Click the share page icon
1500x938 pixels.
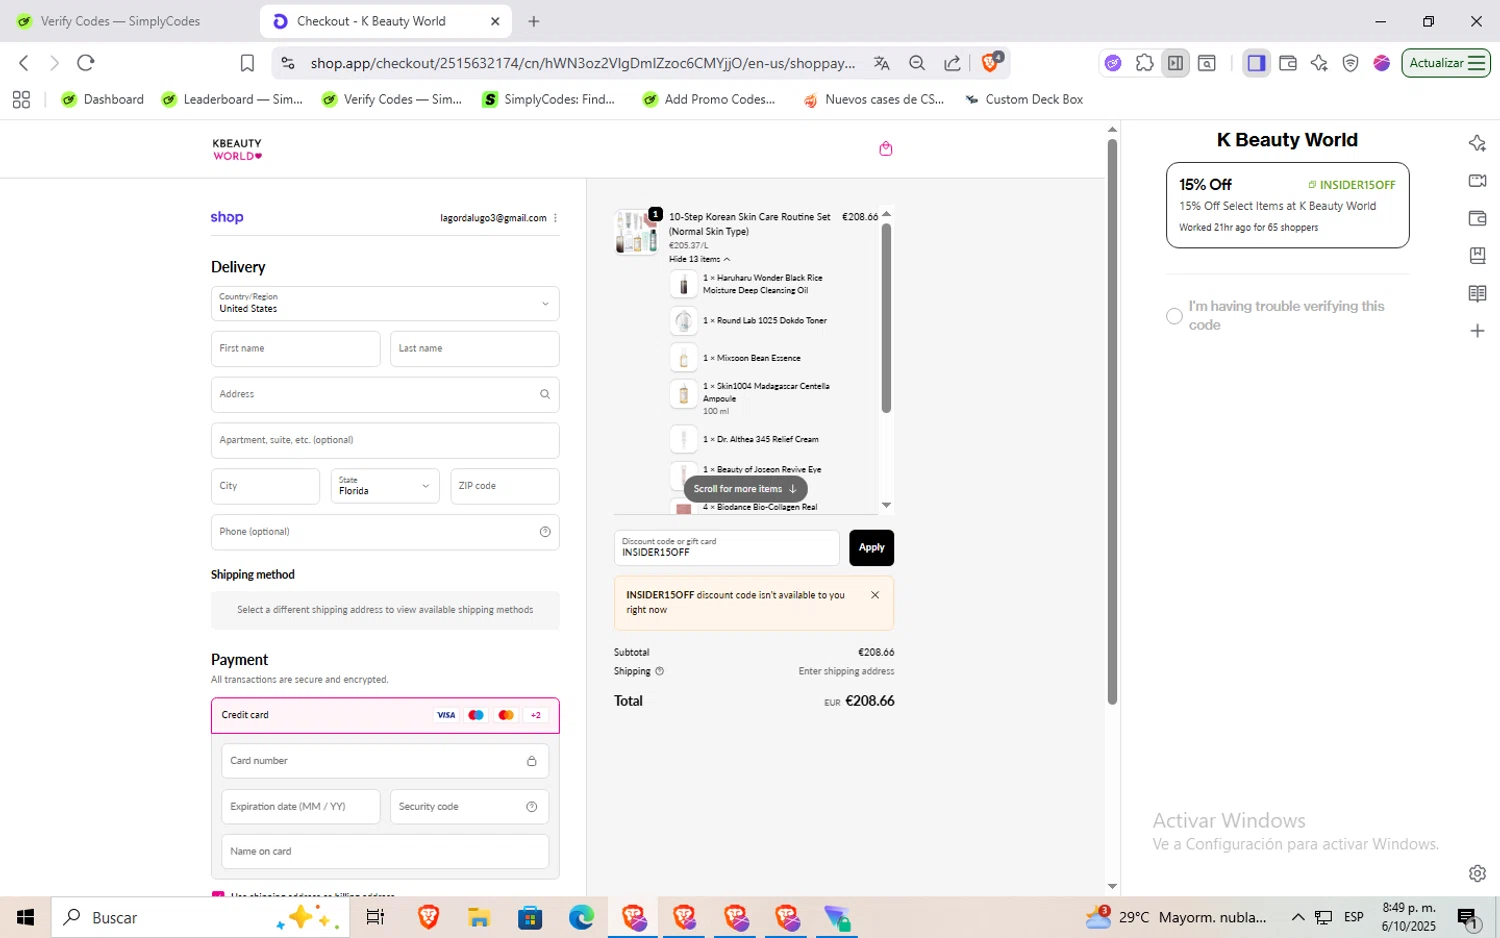pyautogui.click(x=952, y=63)
